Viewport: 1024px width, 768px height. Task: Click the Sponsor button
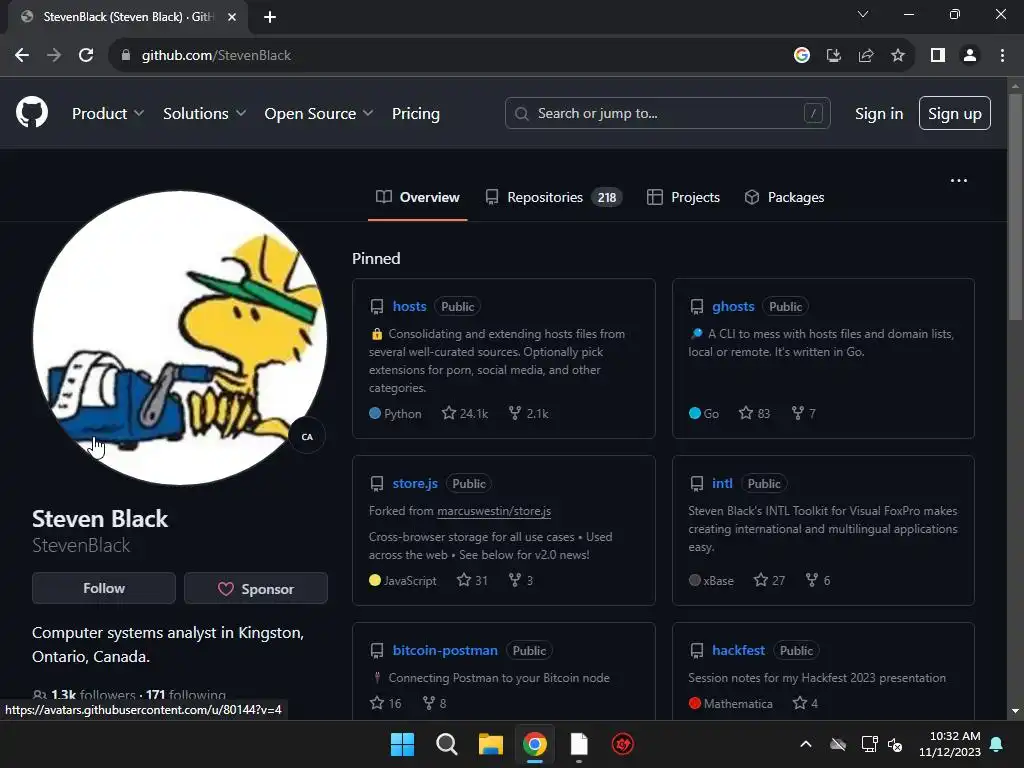coord(256,588)
